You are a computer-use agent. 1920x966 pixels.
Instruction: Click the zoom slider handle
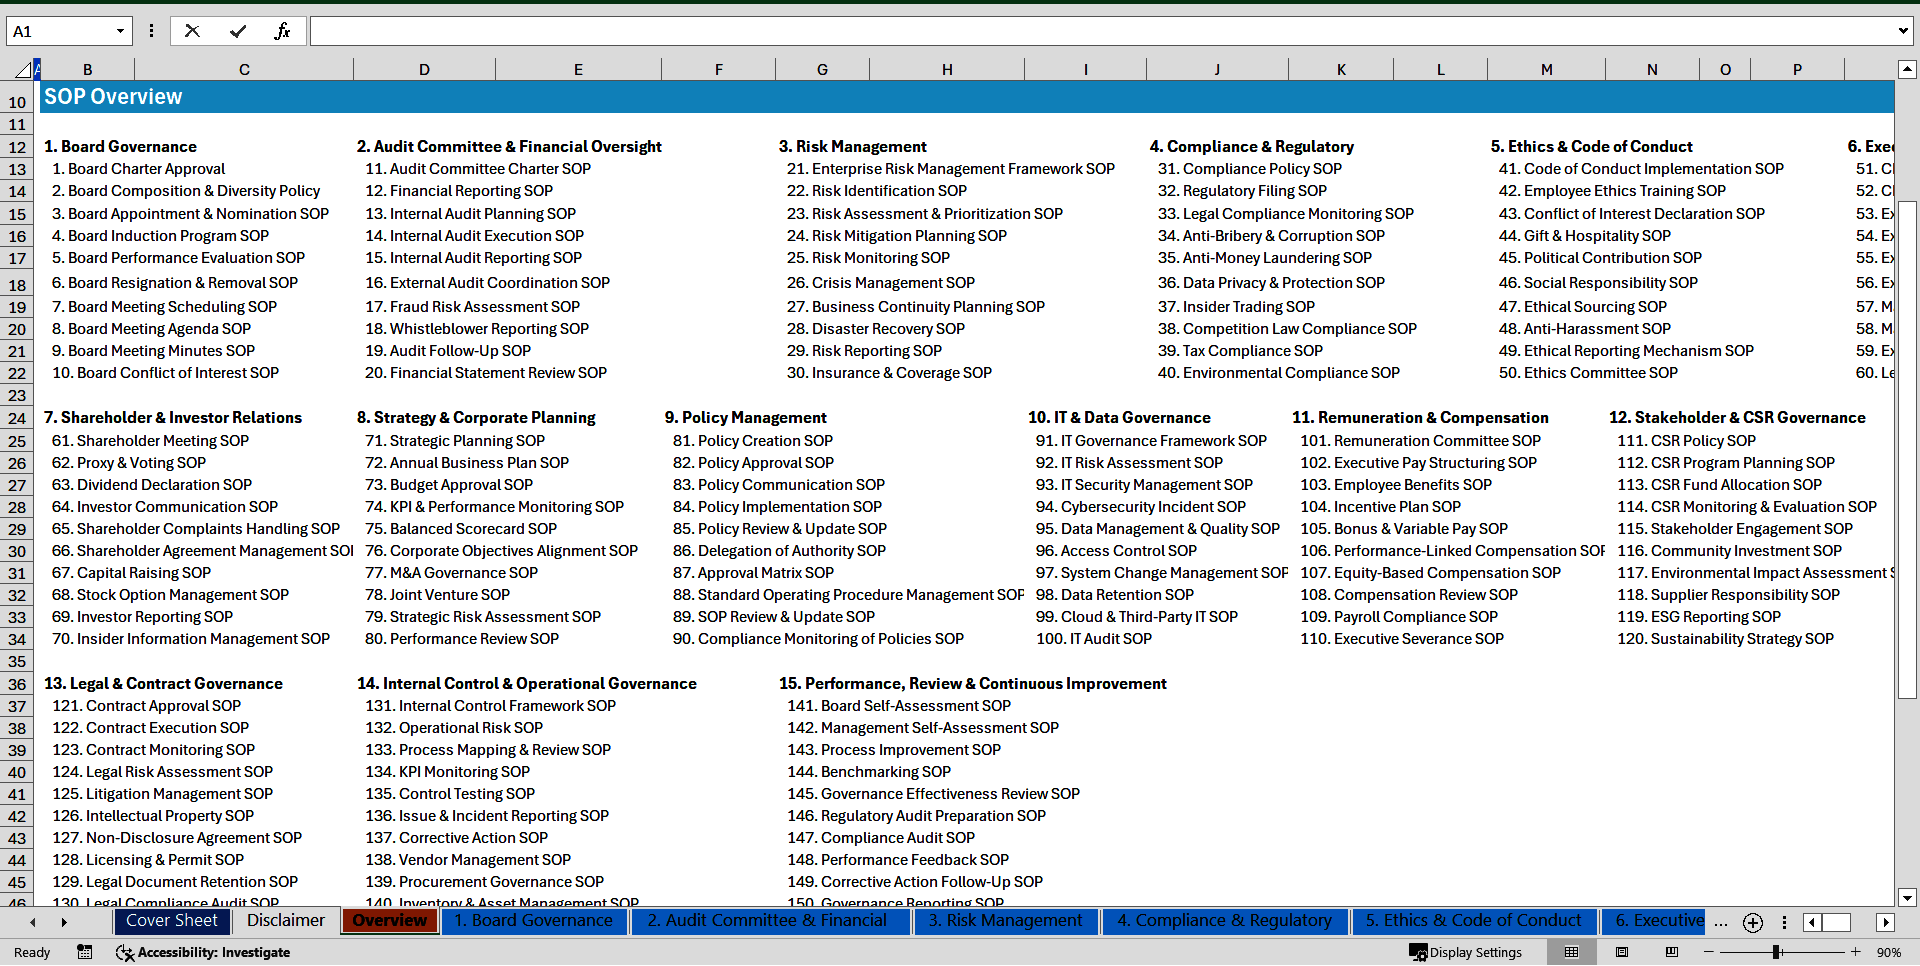(1777, 952)
